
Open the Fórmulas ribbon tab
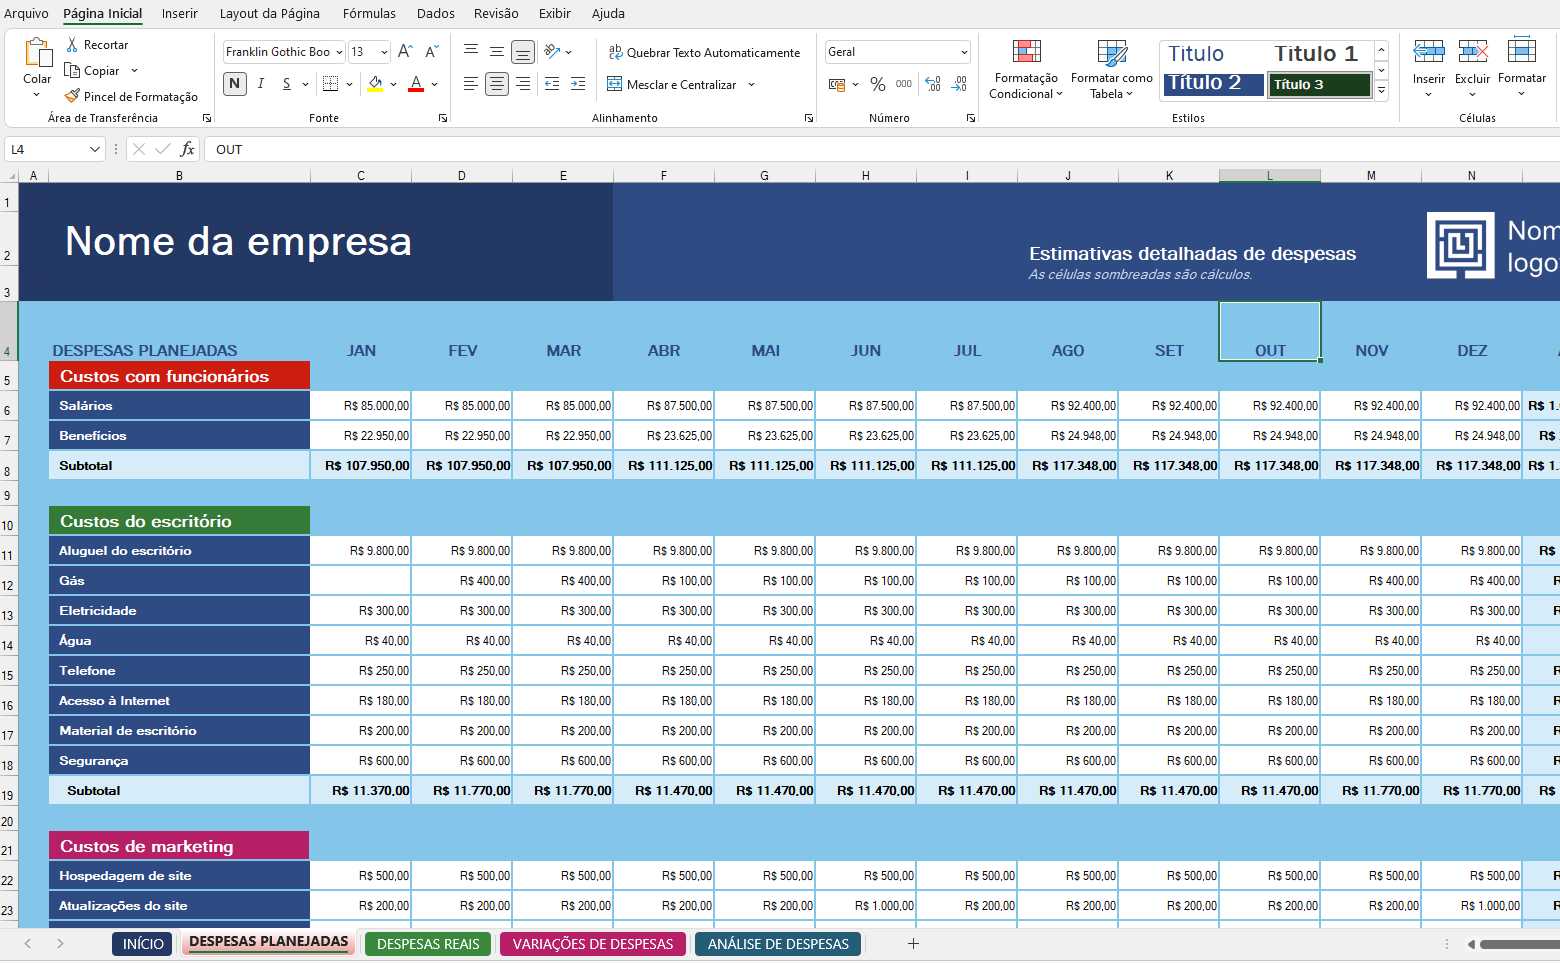click(369, 13)
